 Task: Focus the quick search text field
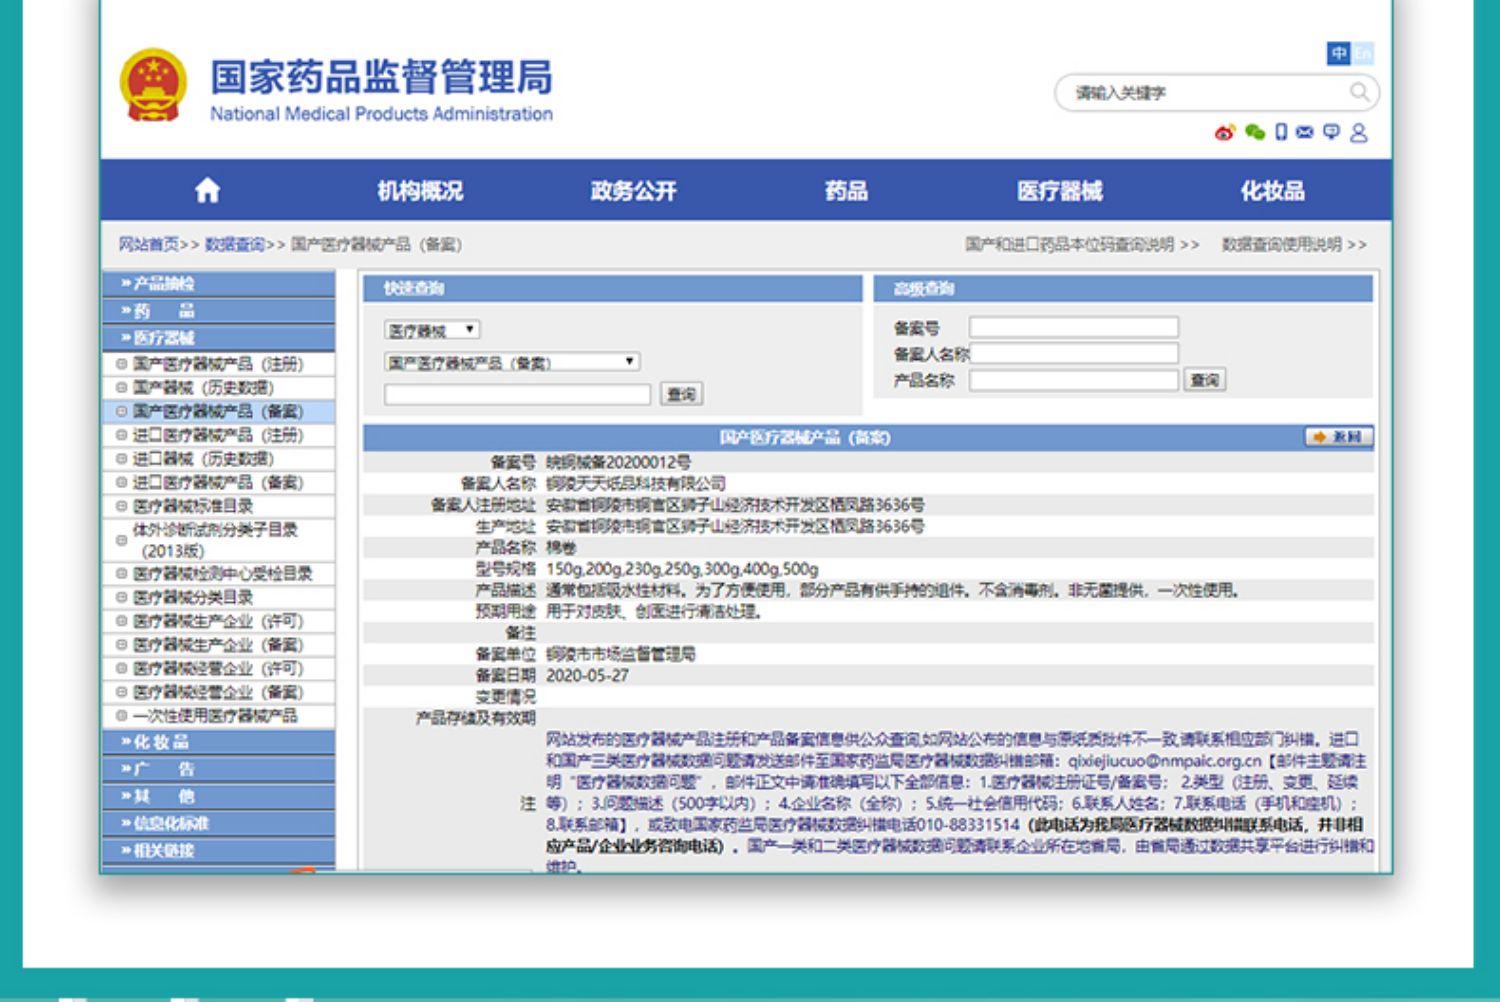[x=517, y=394]
